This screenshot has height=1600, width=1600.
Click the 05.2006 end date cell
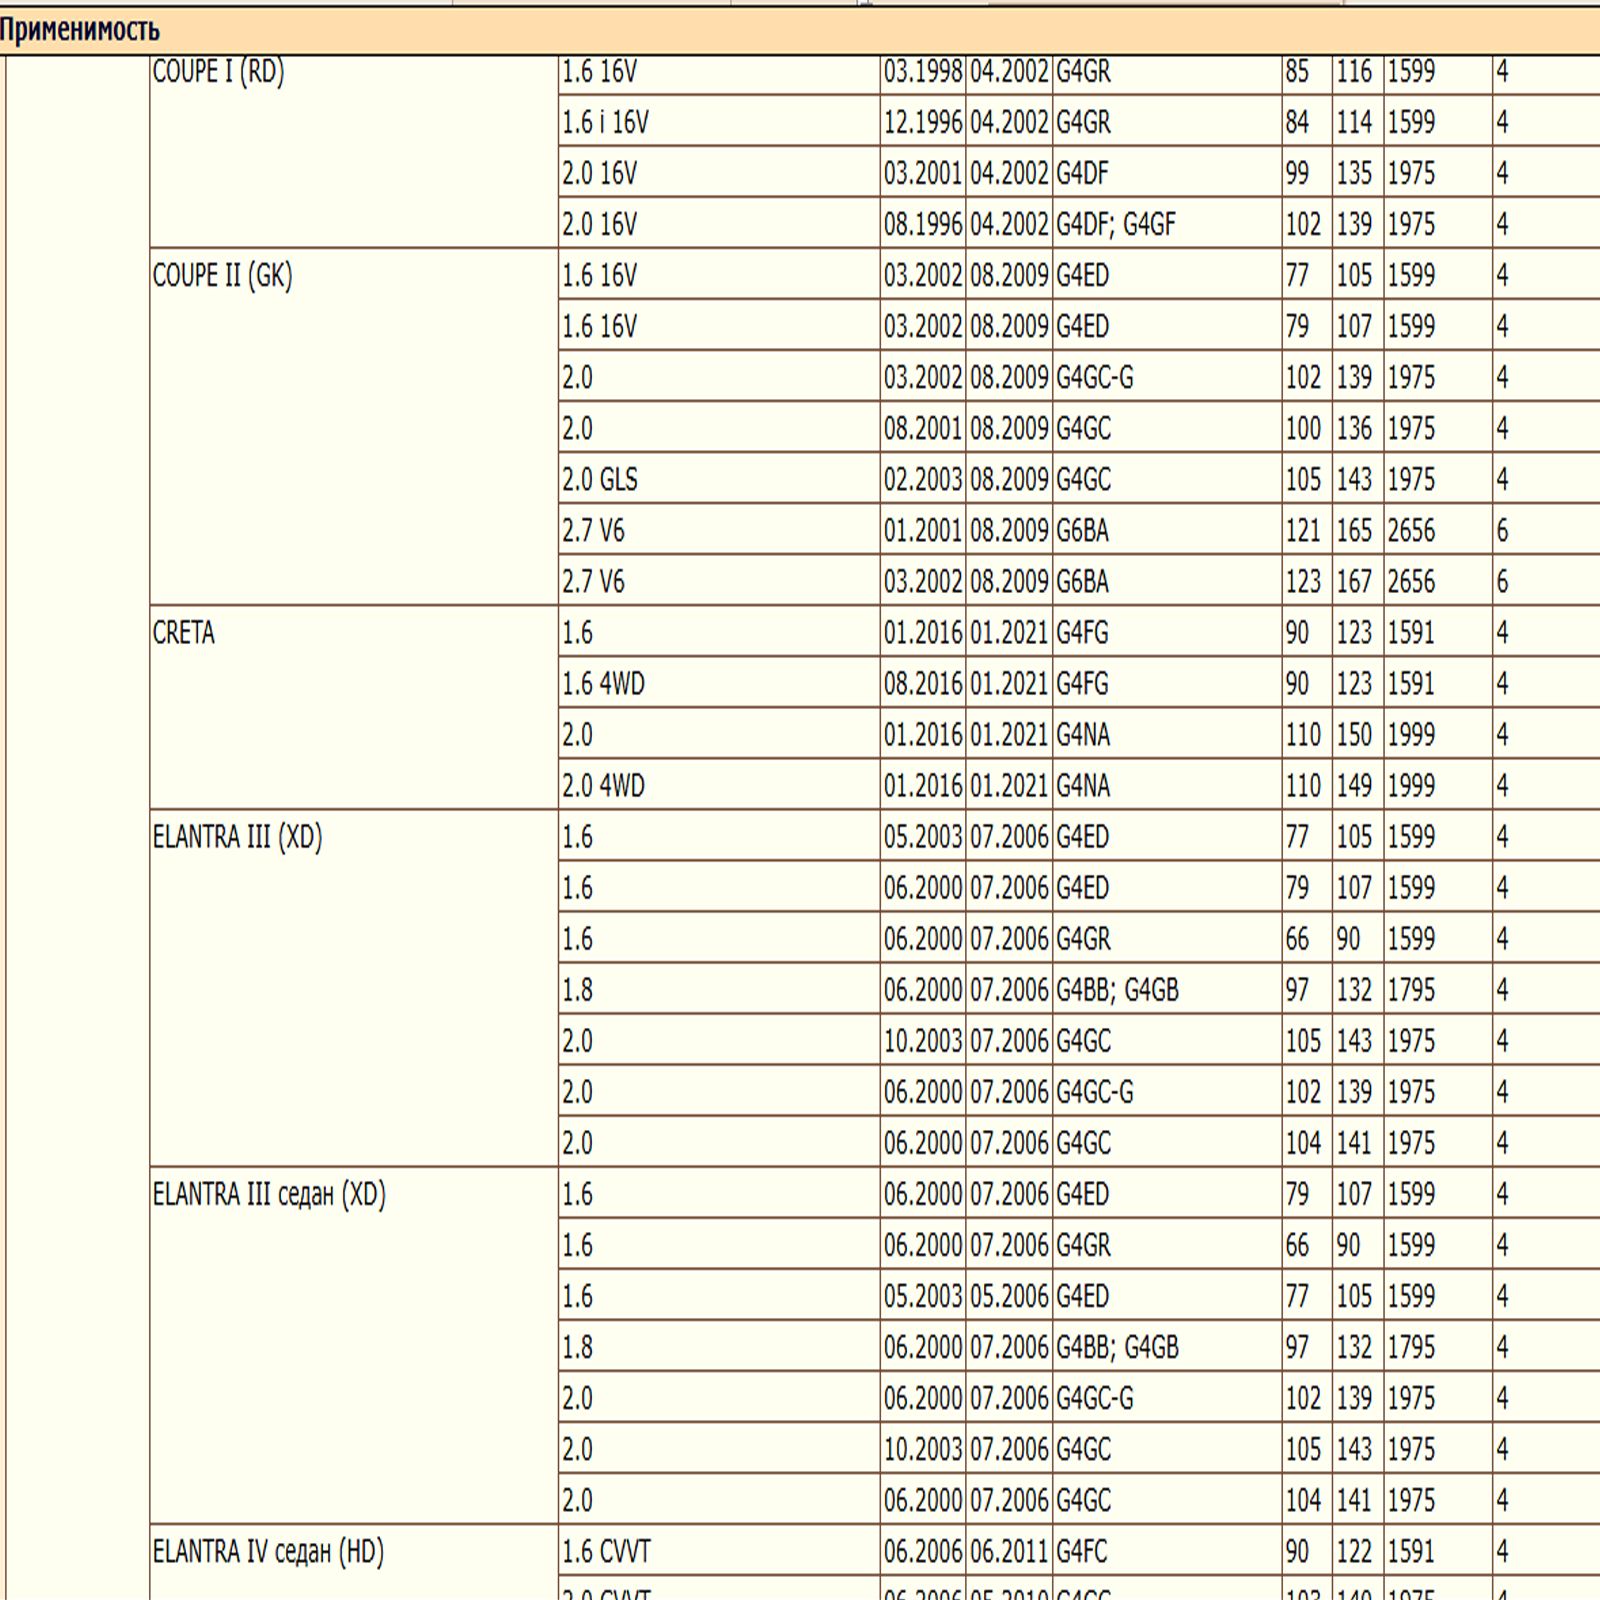click(x=1009, y=1296)
